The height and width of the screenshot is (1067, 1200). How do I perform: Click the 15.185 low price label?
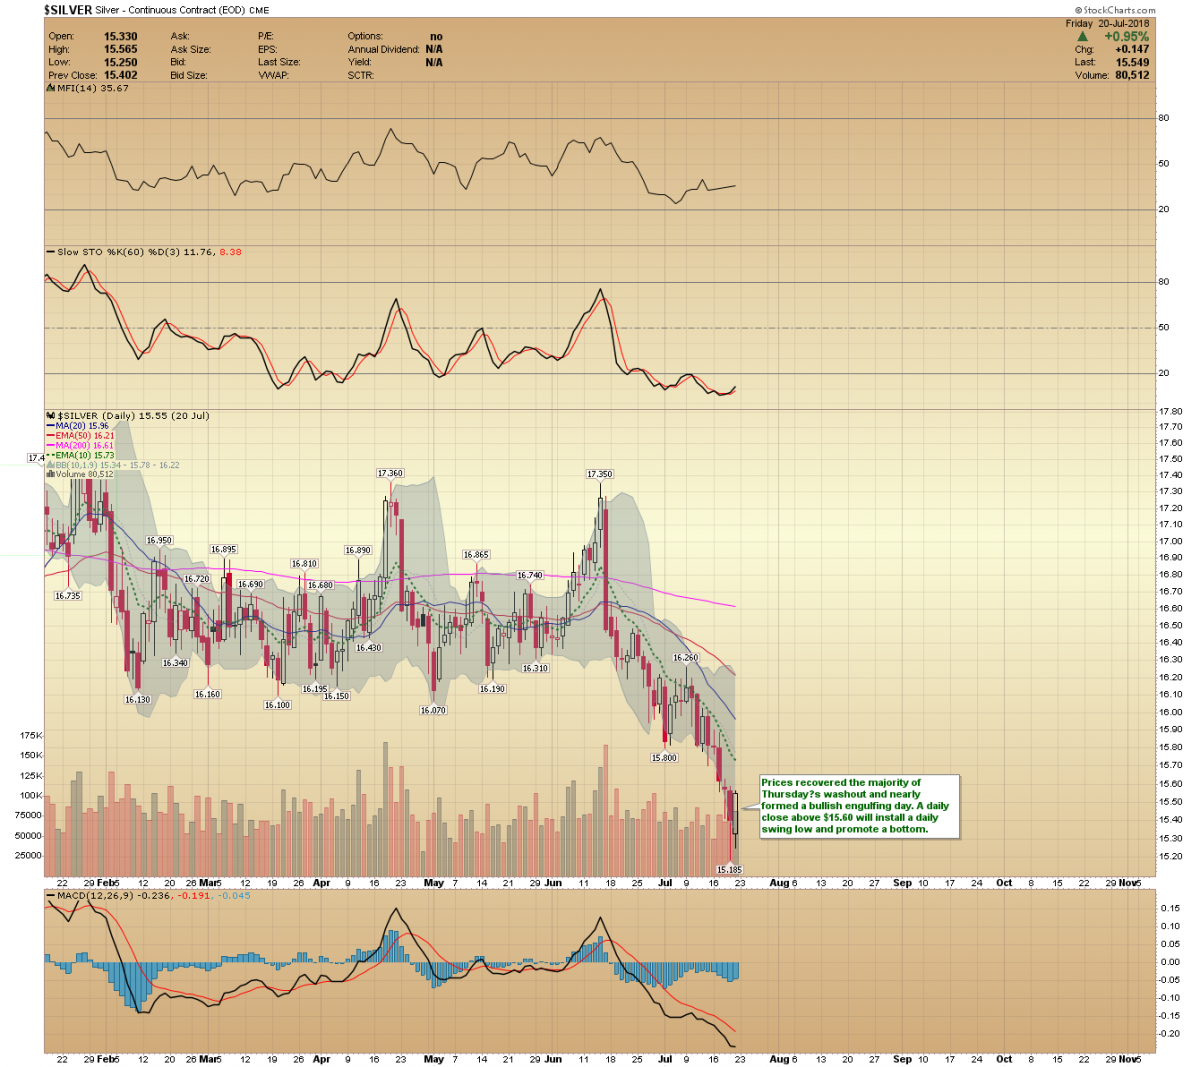(x=729, y=870)
